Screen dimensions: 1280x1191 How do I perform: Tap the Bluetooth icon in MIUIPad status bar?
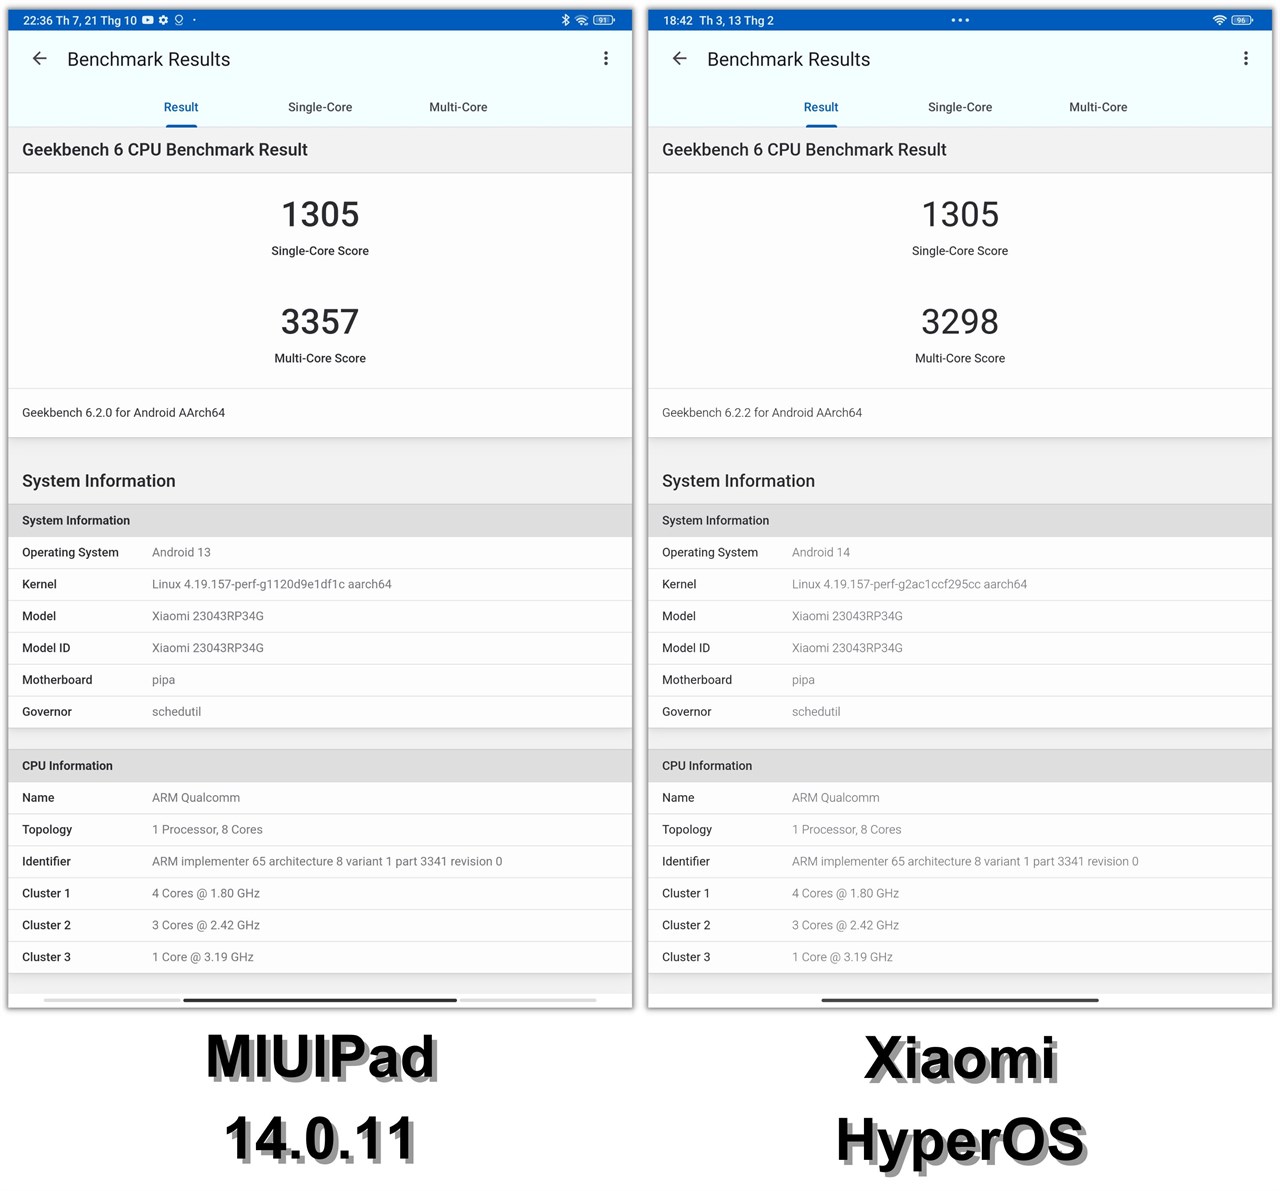tap(565, 20)
